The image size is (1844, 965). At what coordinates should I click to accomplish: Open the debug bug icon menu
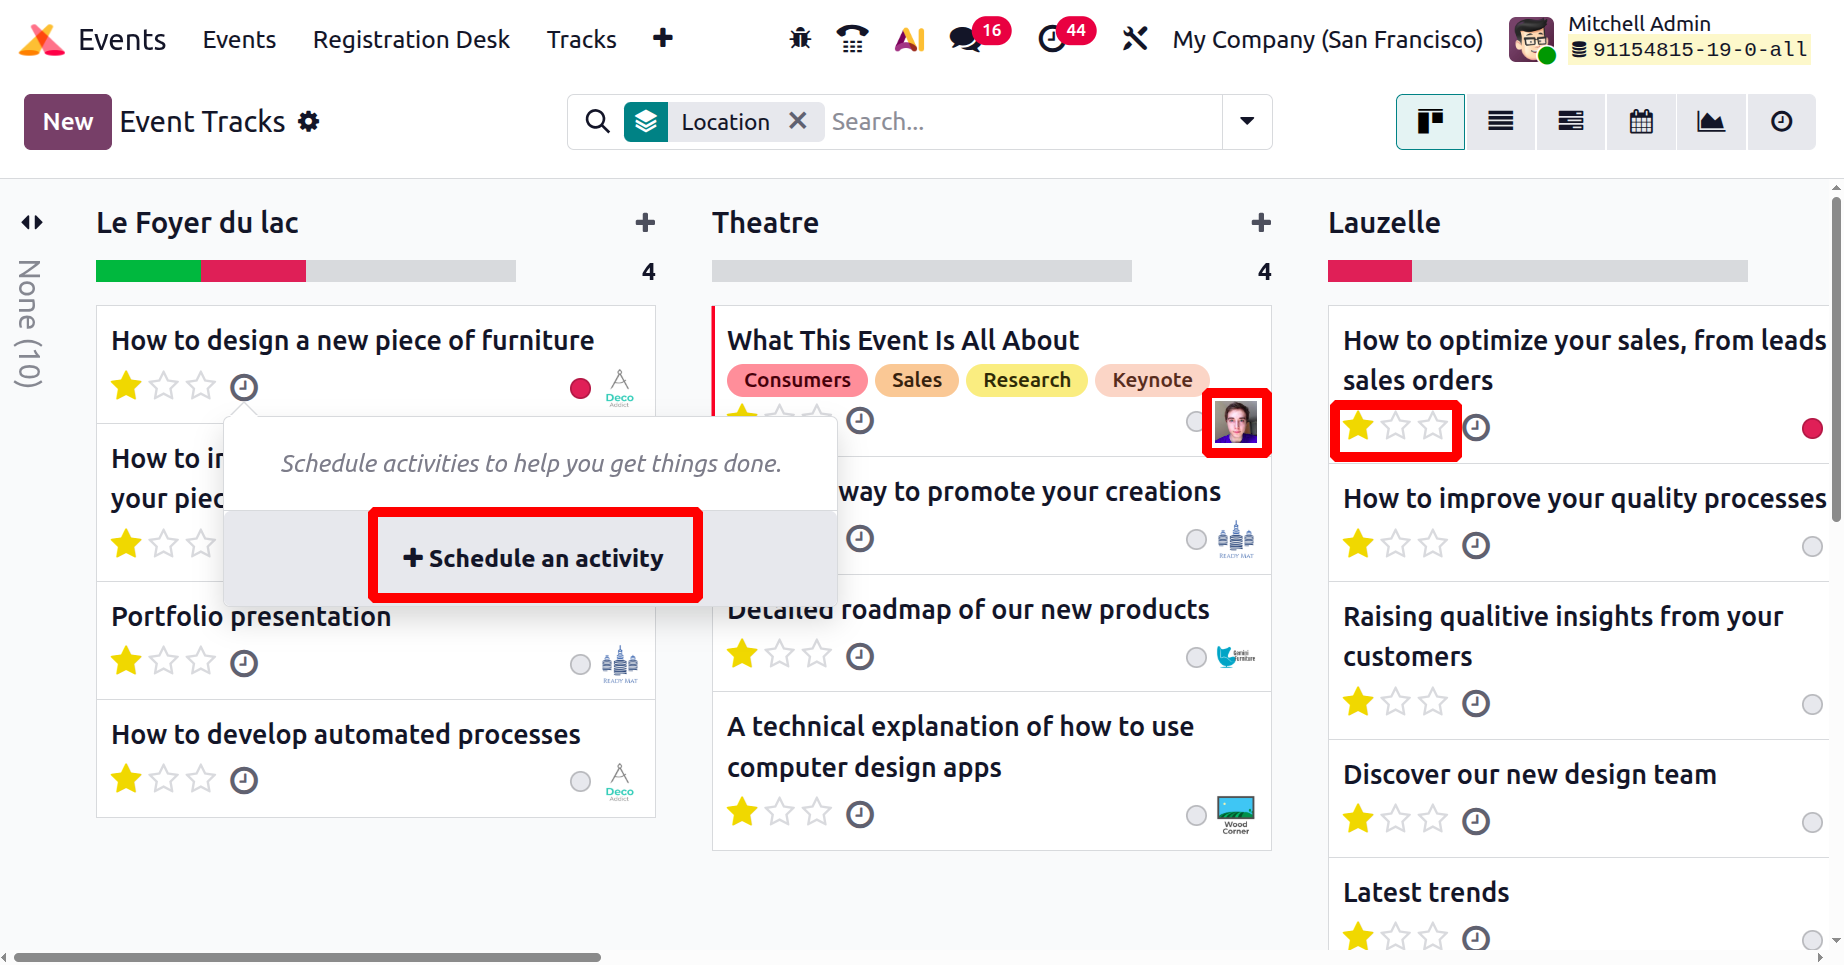[x=800, y=39]
